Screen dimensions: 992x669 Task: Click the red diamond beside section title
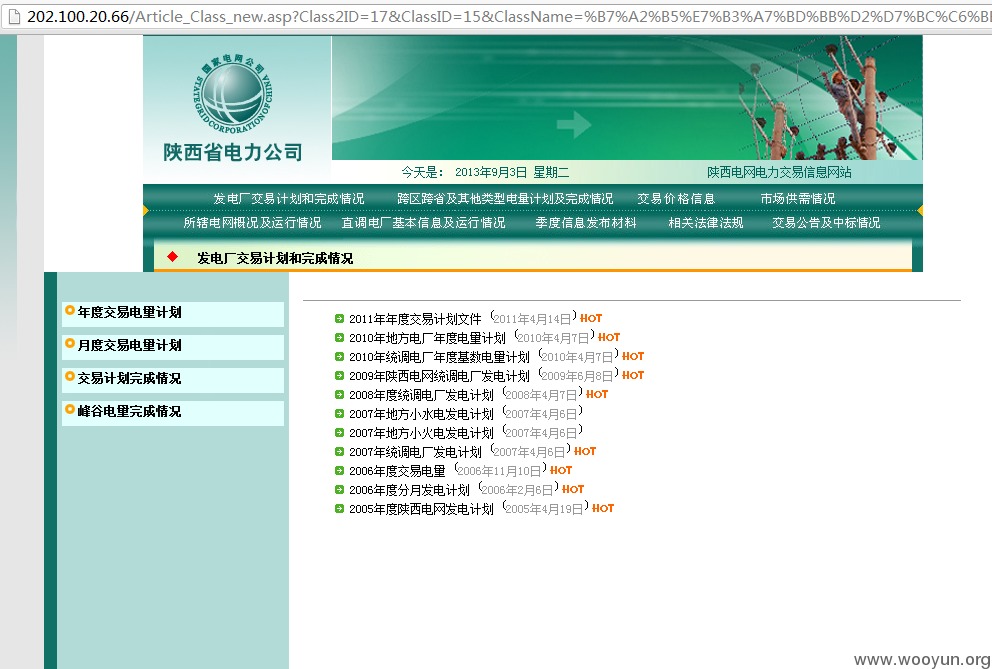click(172, 257)
